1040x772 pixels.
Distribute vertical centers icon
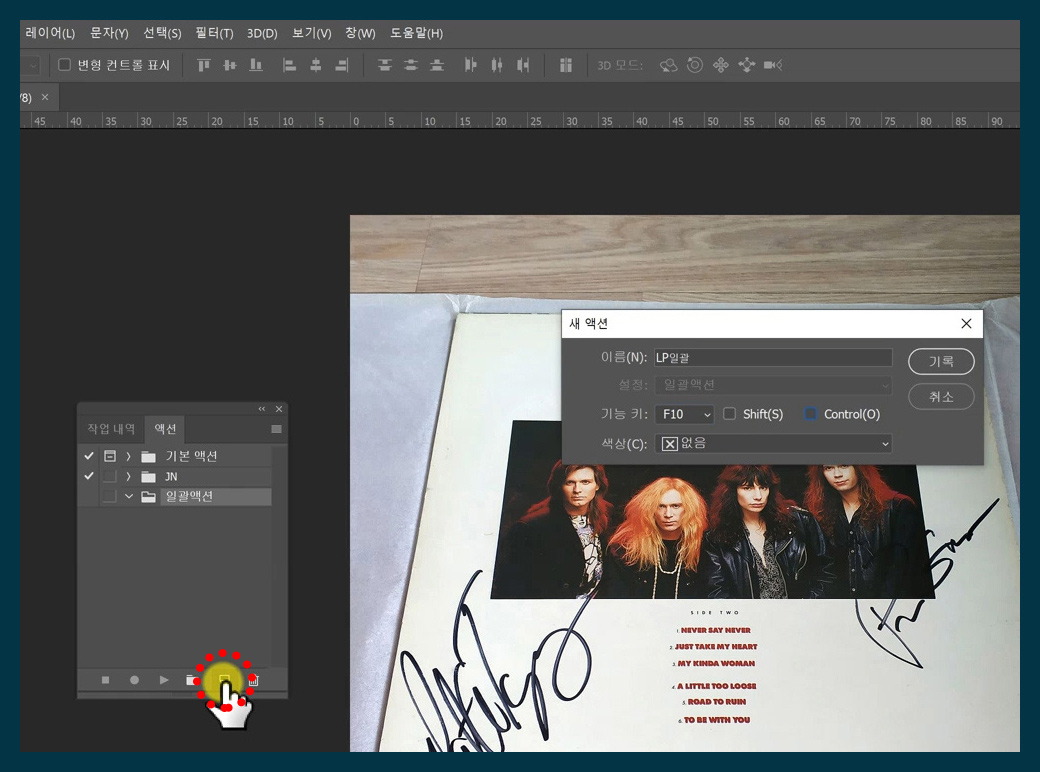pyautogui.click(x=411, y=65)
